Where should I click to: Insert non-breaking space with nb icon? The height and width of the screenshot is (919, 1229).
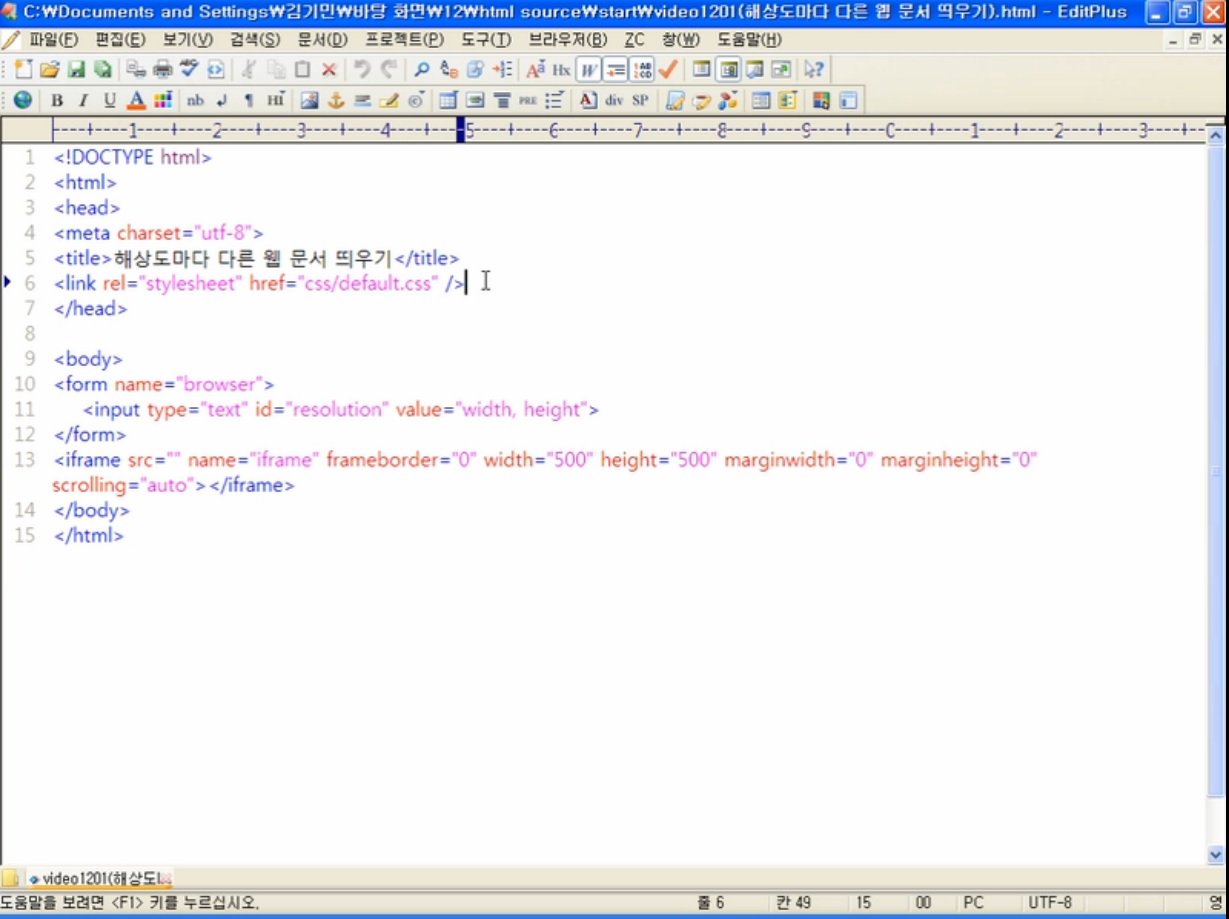[x=195, y=100]
